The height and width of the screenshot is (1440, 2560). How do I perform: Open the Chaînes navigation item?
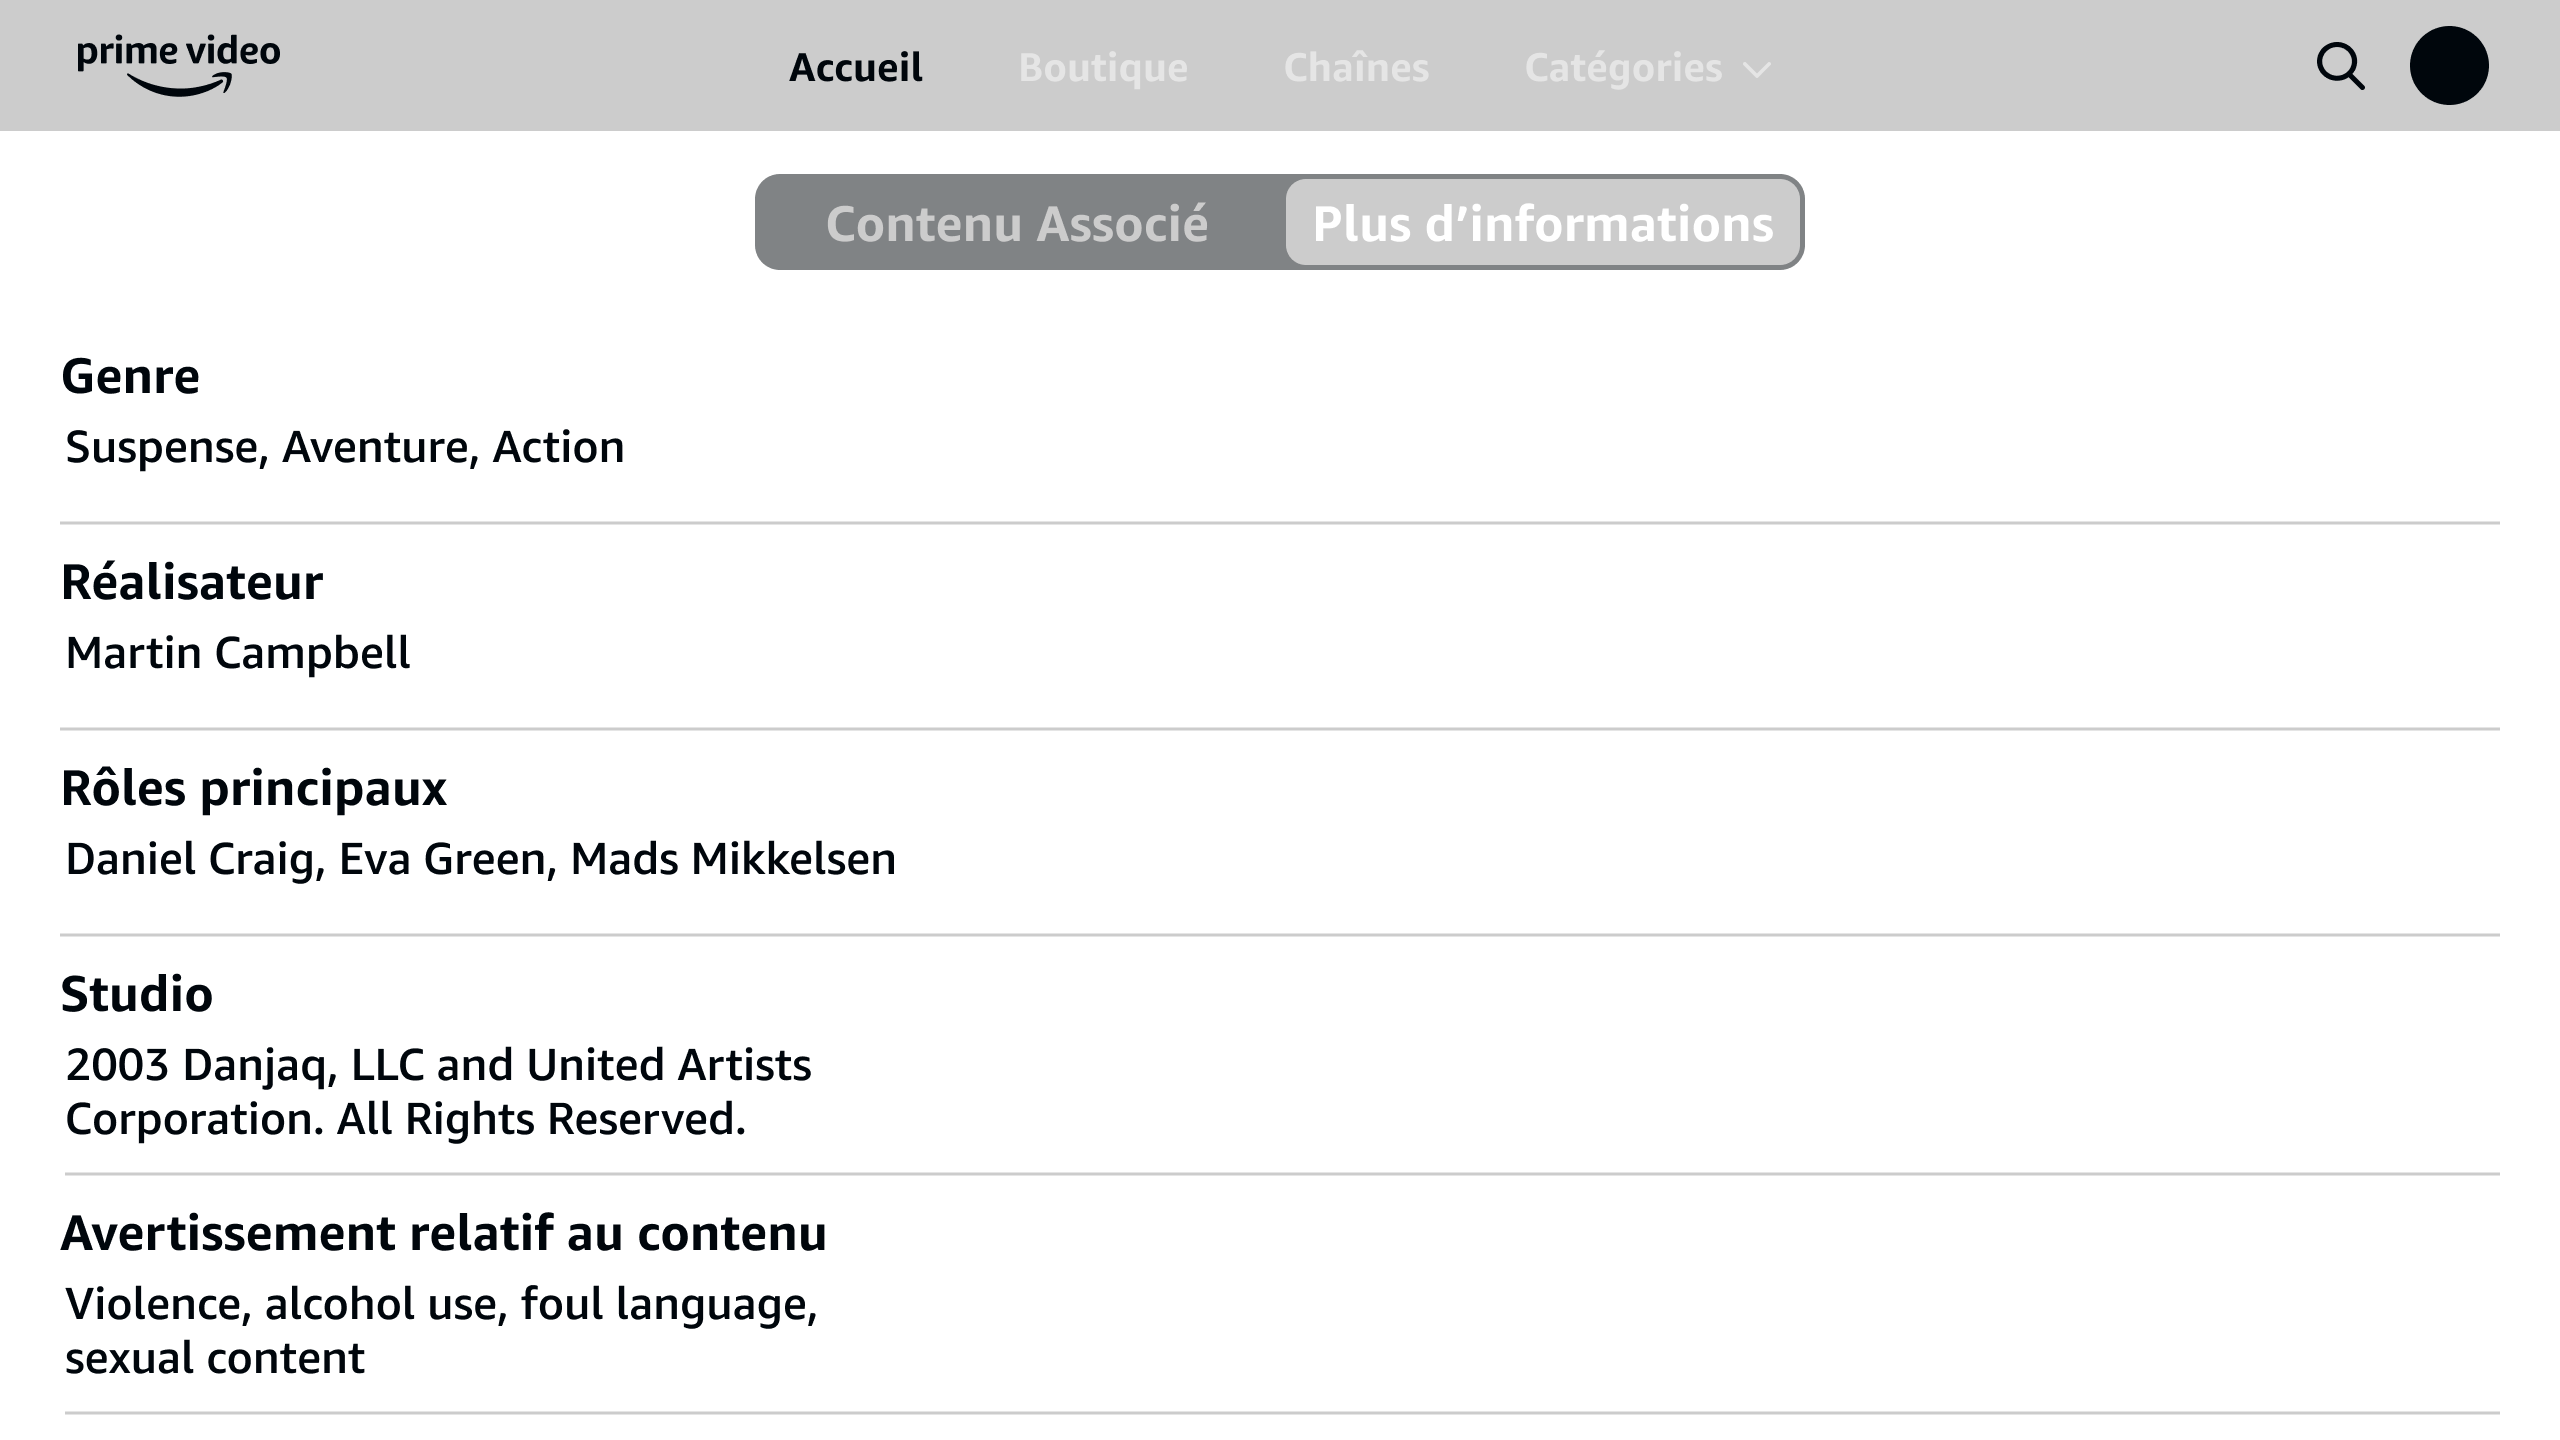pyautogui.click(x=1356, y=68)
